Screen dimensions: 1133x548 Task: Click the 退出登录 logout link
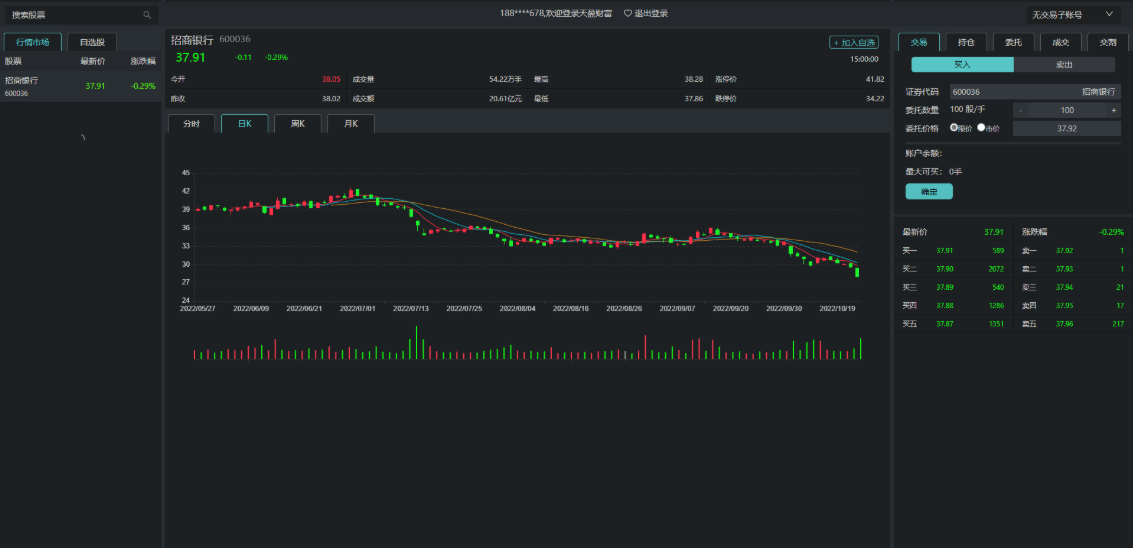[x=651, y=14]
